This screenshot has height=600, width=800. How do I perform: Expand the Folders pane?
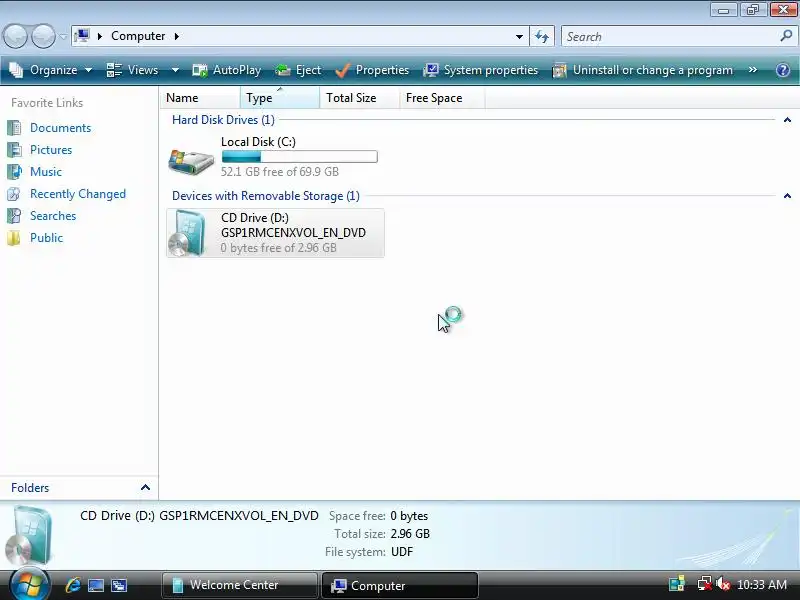click(x=145, y=487)
